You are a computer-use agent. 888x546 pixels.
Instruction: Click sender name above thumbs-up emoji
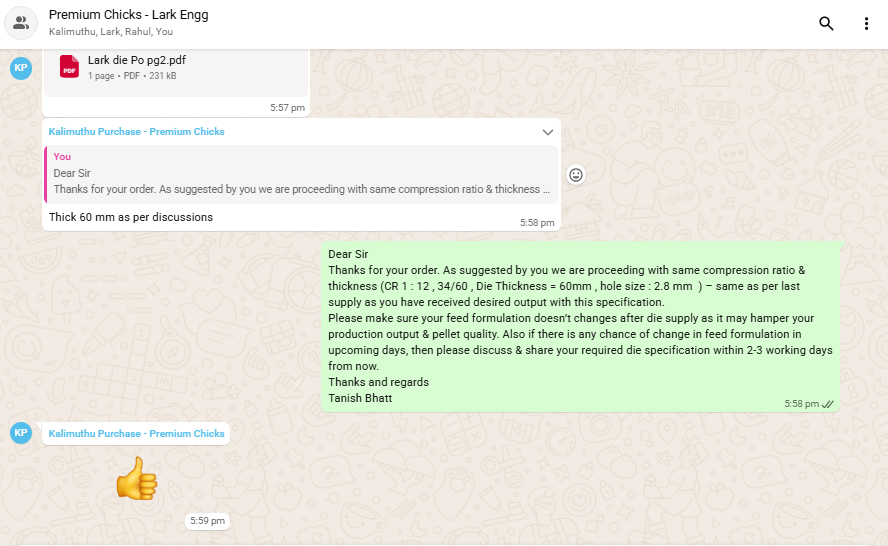[x=136, y=434]
